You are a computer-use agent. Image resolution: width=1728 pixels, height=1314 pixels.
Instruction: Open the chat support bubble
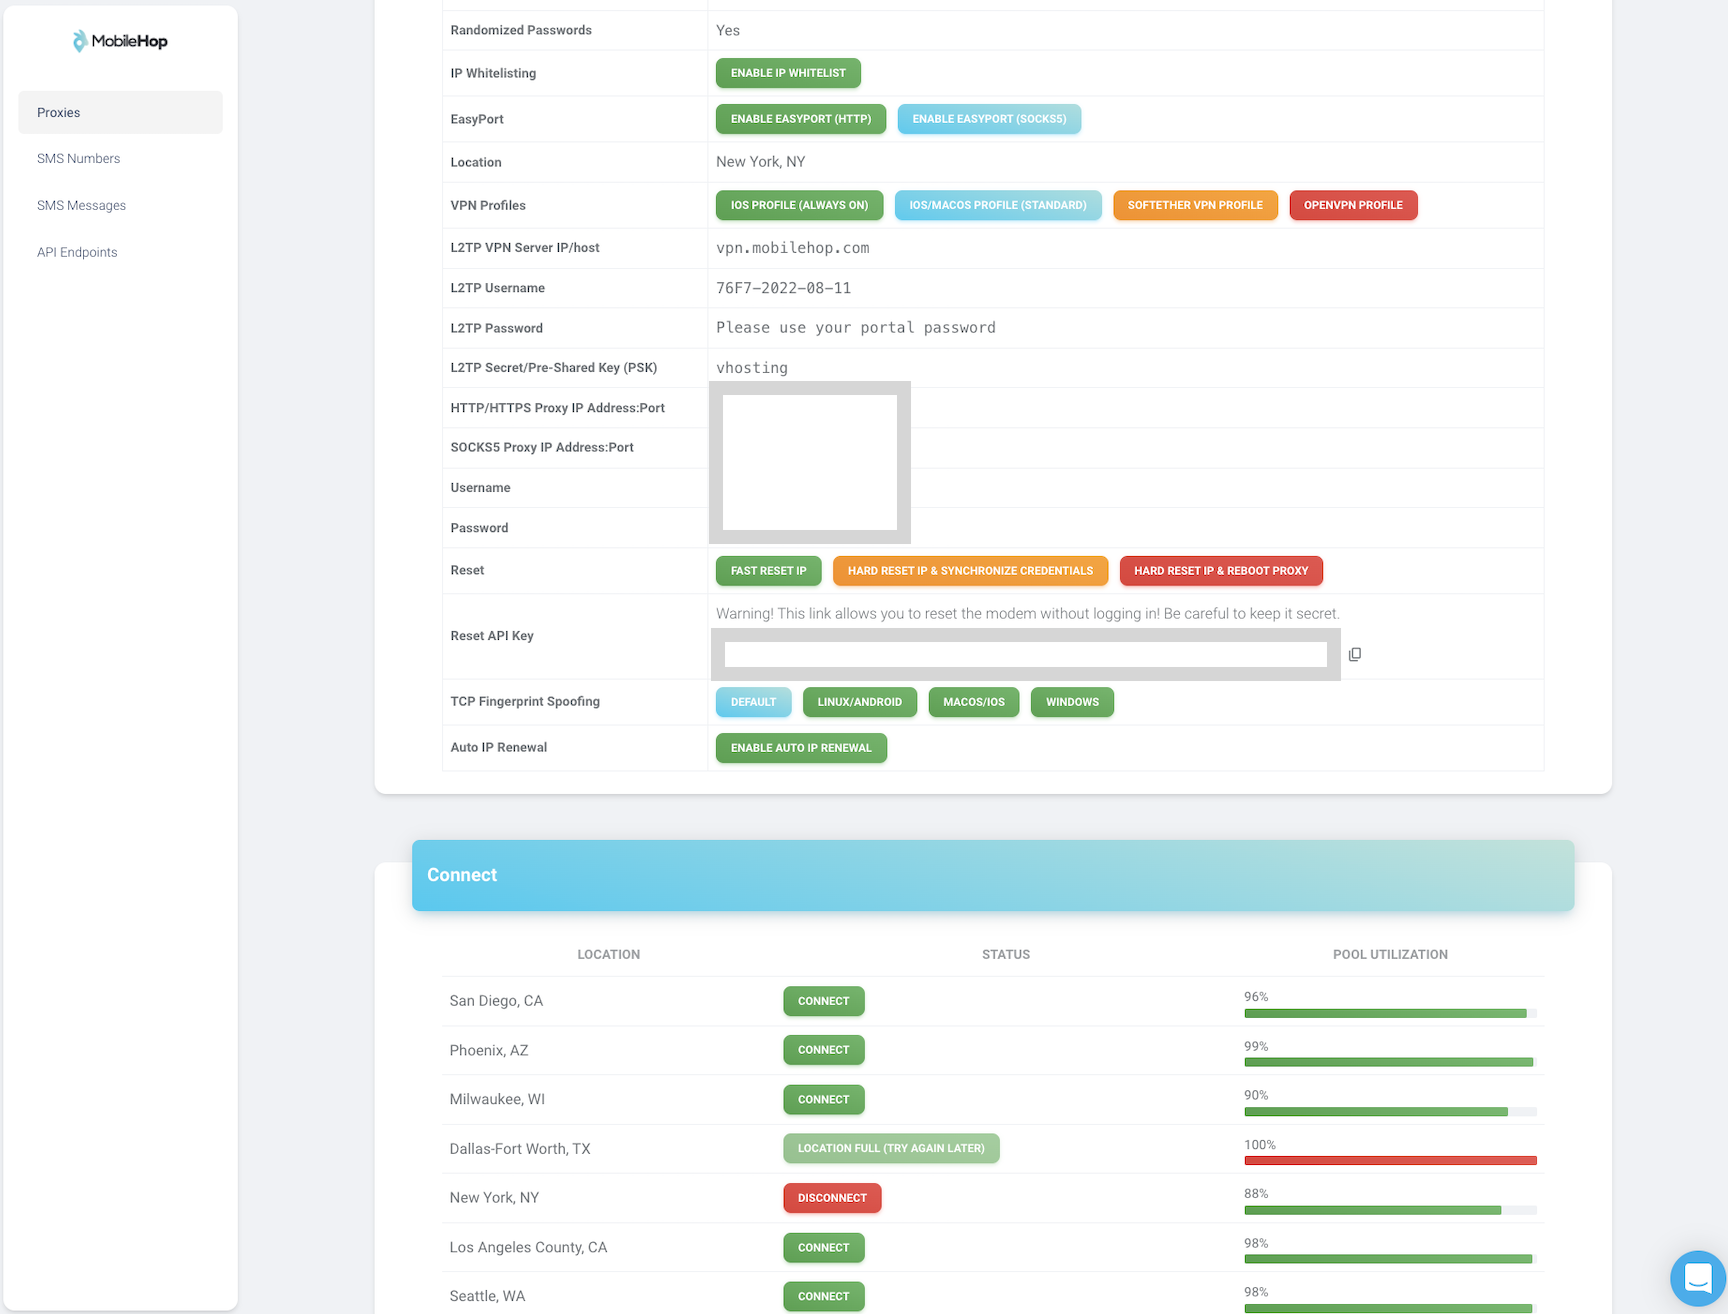(x=1698, y=1278)
